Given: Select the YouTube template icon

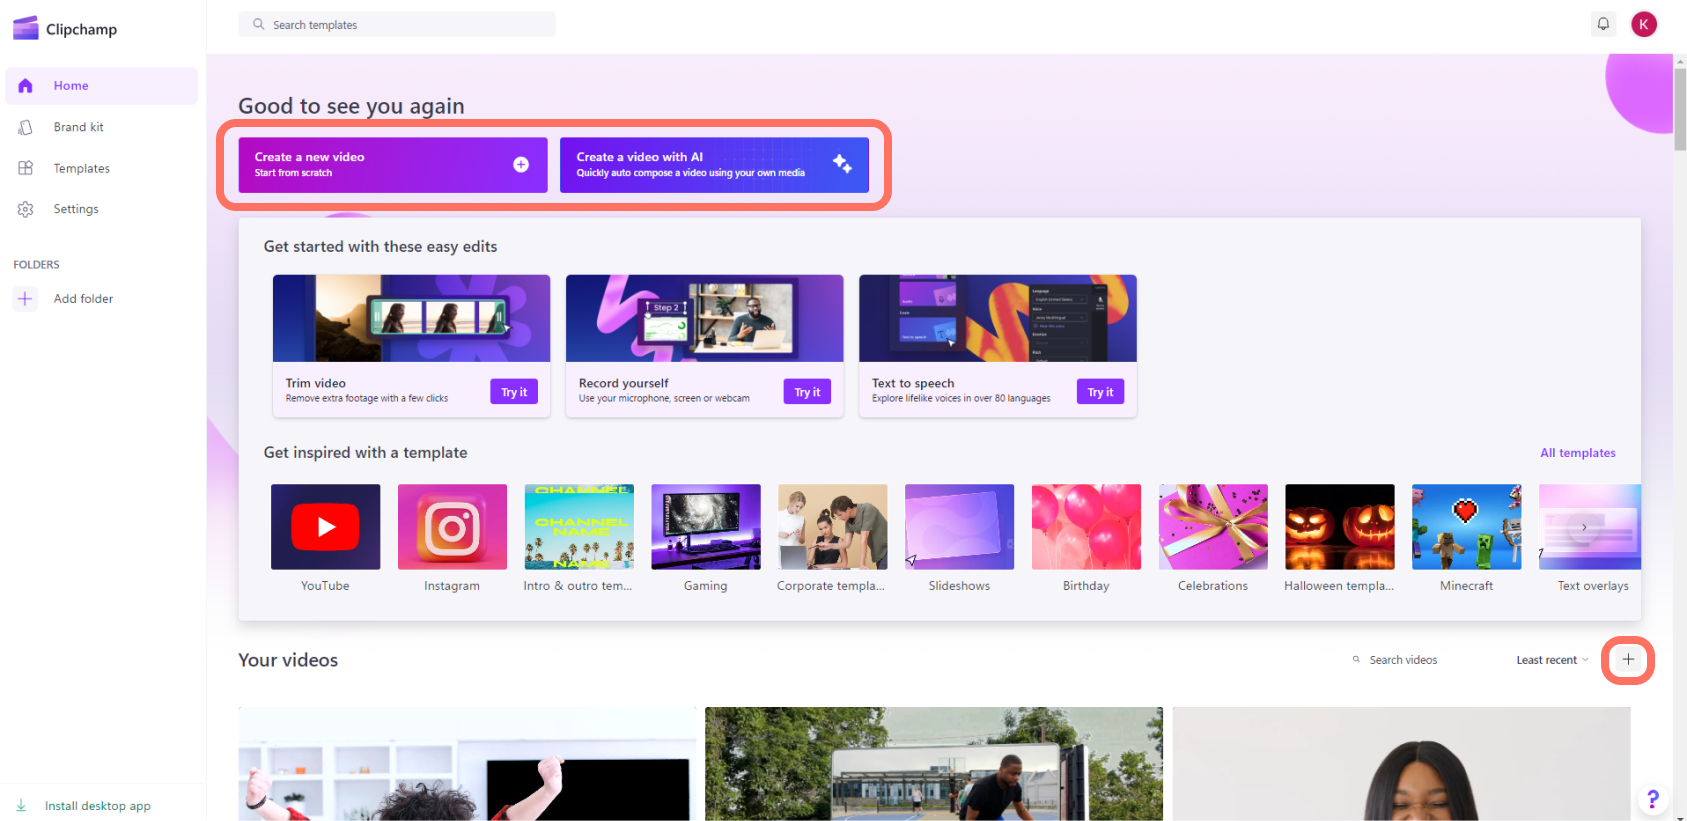Looking at the screenshot, I should (325, 527).
